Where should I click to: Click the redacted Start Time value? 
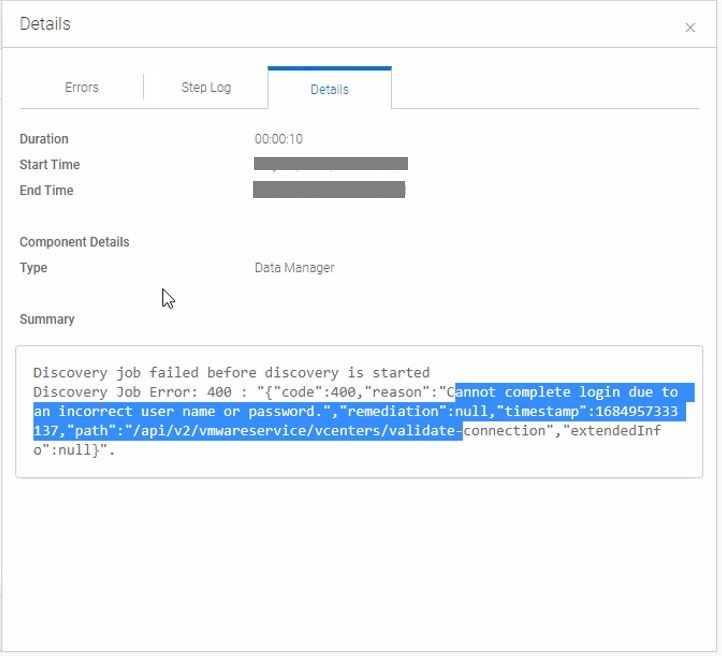point(330,164)
